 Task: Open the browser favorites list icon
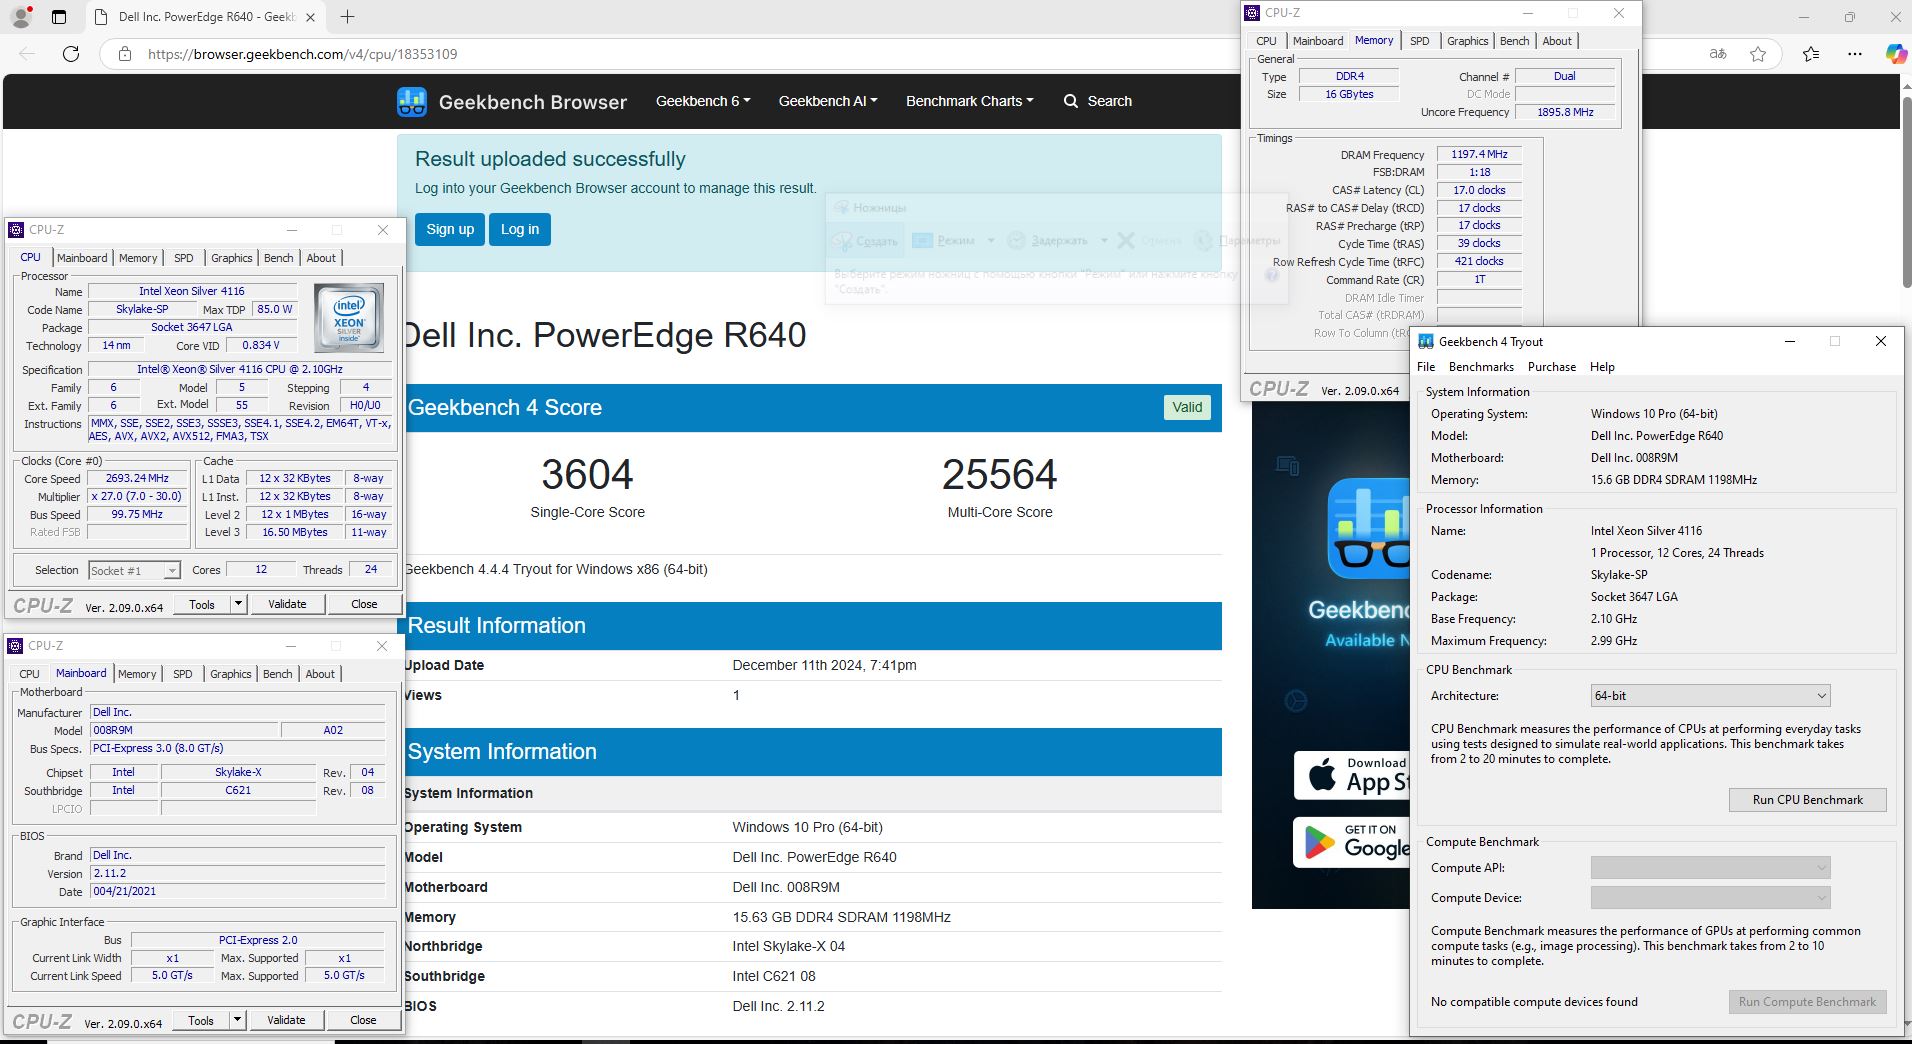[1811, 54]
